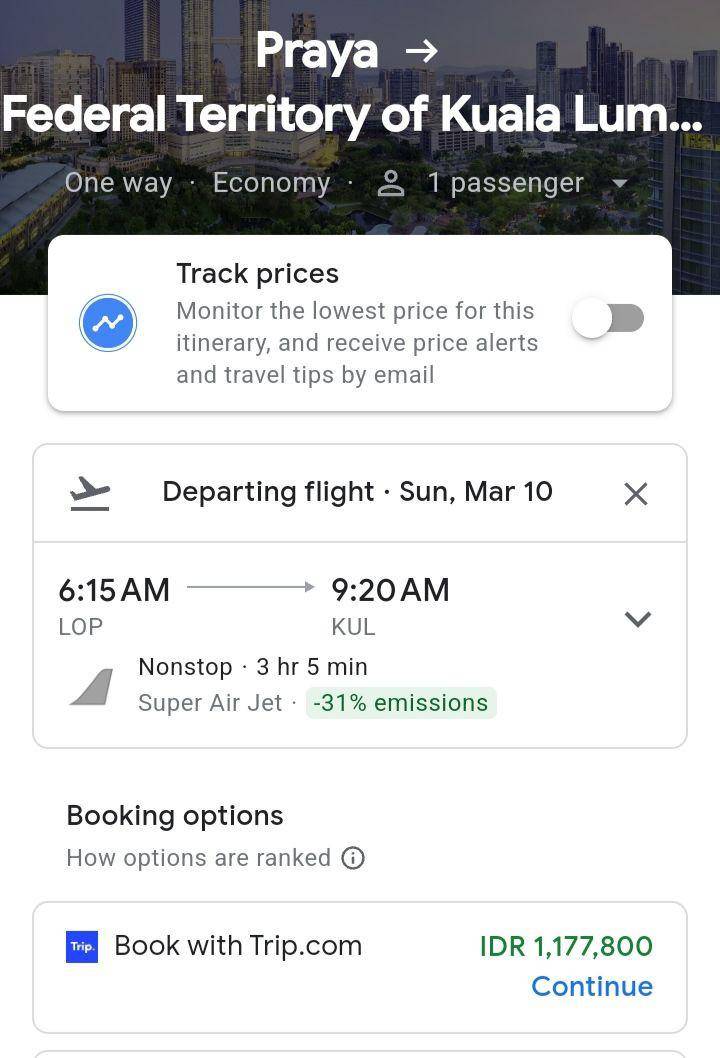Continue booking with Trip.com

(x=592, y=986)
